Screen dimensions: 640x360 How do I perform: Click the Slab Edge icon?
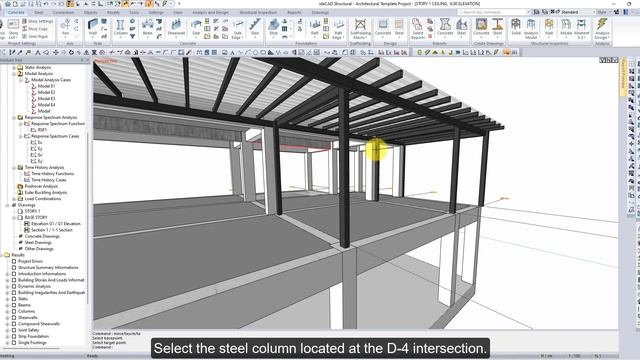click(238, 29)
